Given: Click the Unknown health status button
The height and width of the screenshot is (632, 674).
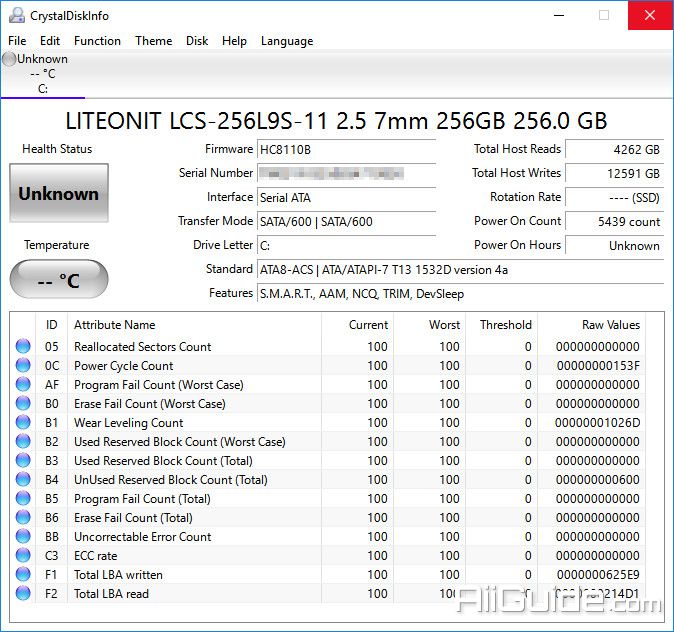Looking at the screenshot, I should tap(59, 193).
